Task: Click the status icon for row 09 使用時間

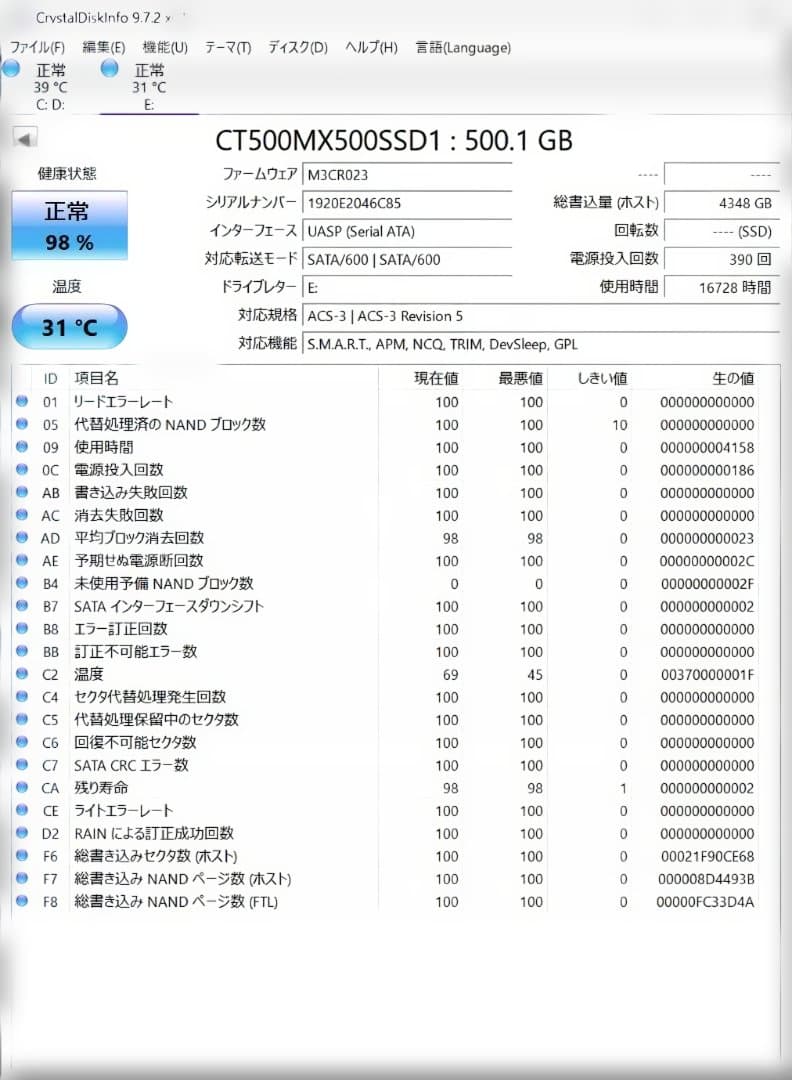Action: point(22,446)
